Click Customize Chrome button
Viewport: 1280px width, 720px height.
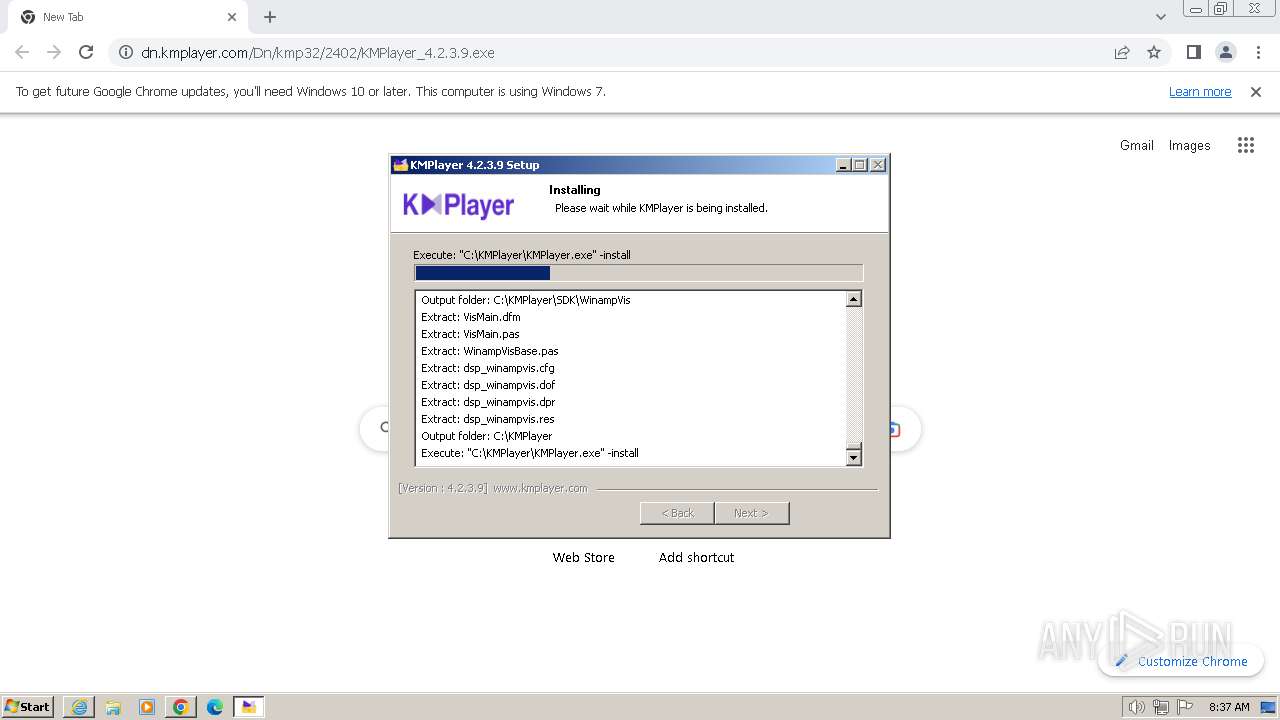coord(1181,661)
